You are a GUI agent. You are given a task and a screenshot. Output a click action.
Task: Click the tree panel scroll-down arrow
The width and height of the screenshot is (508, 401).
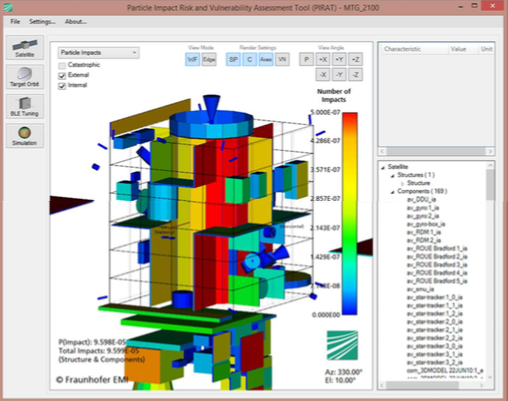[490, 377]
